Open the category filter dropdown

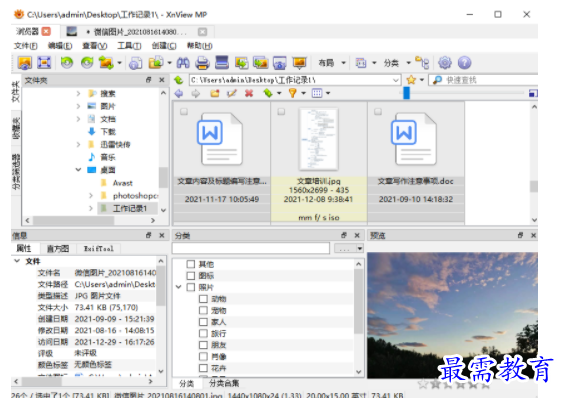(349, 248)
